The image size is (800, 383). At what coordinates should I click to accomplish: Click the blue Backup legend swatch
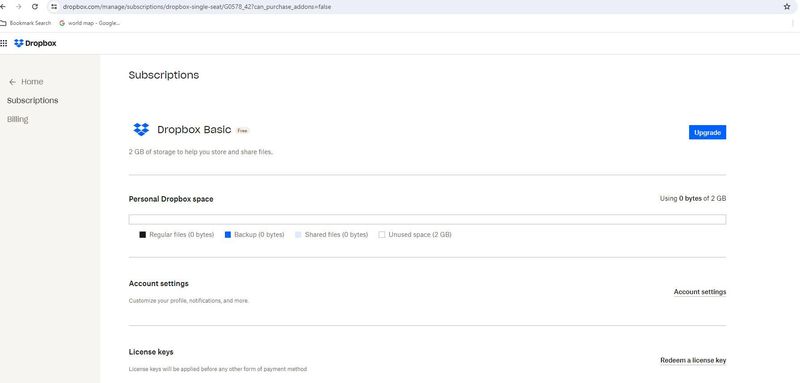click(x=228, y=235)
